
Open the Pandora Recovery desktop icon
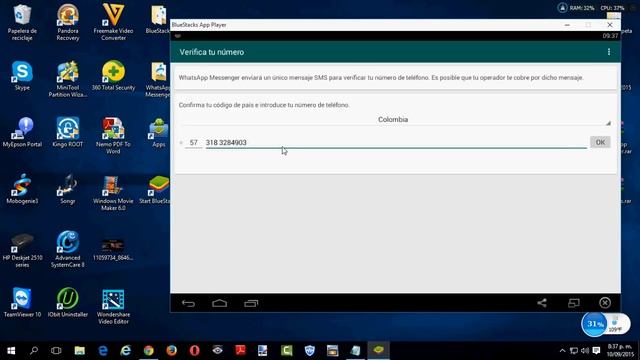68,22
